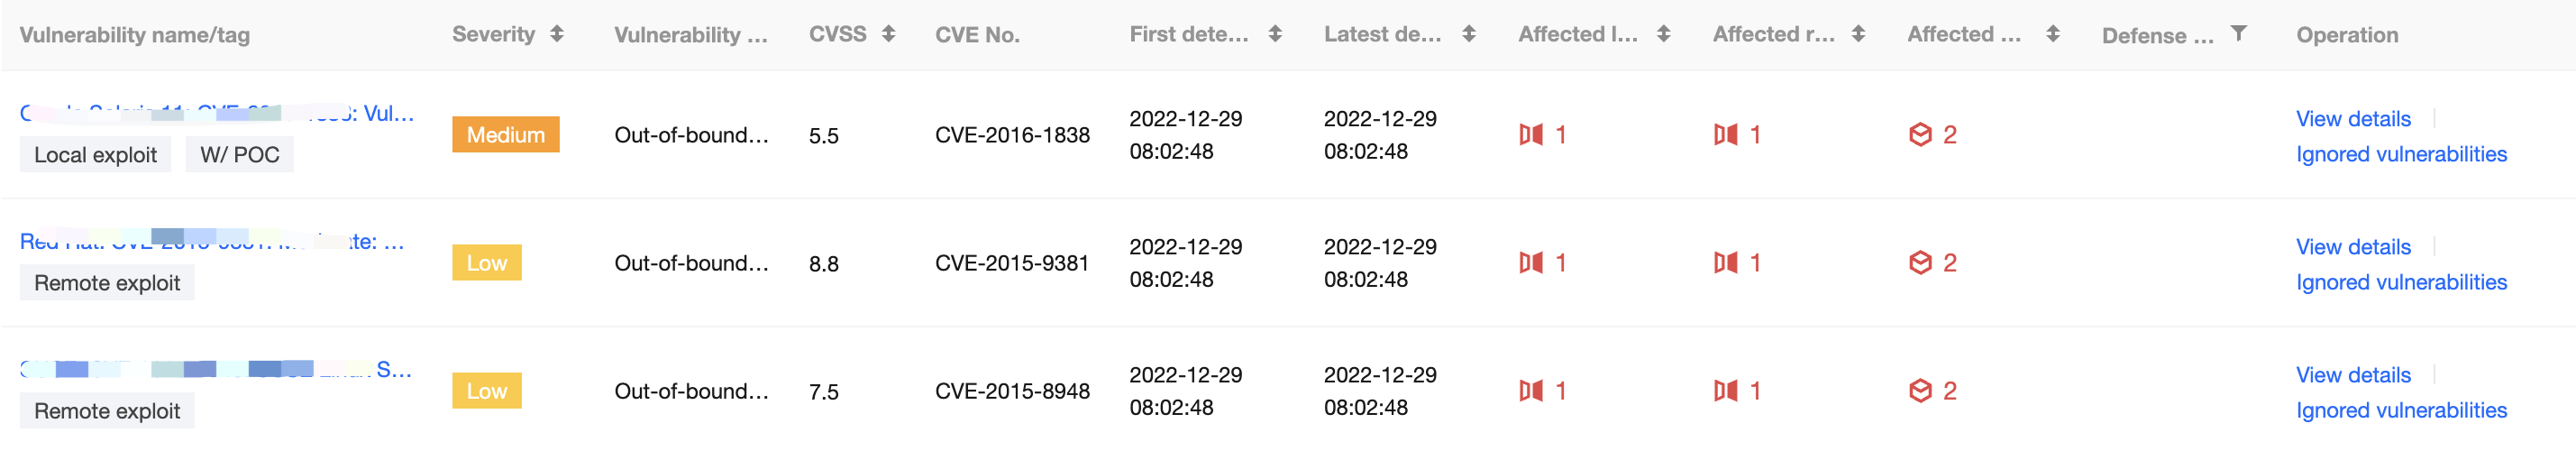View details for CVE-2016-1838
This screenshot has width=2576, height=451.
pos(2352,119)
